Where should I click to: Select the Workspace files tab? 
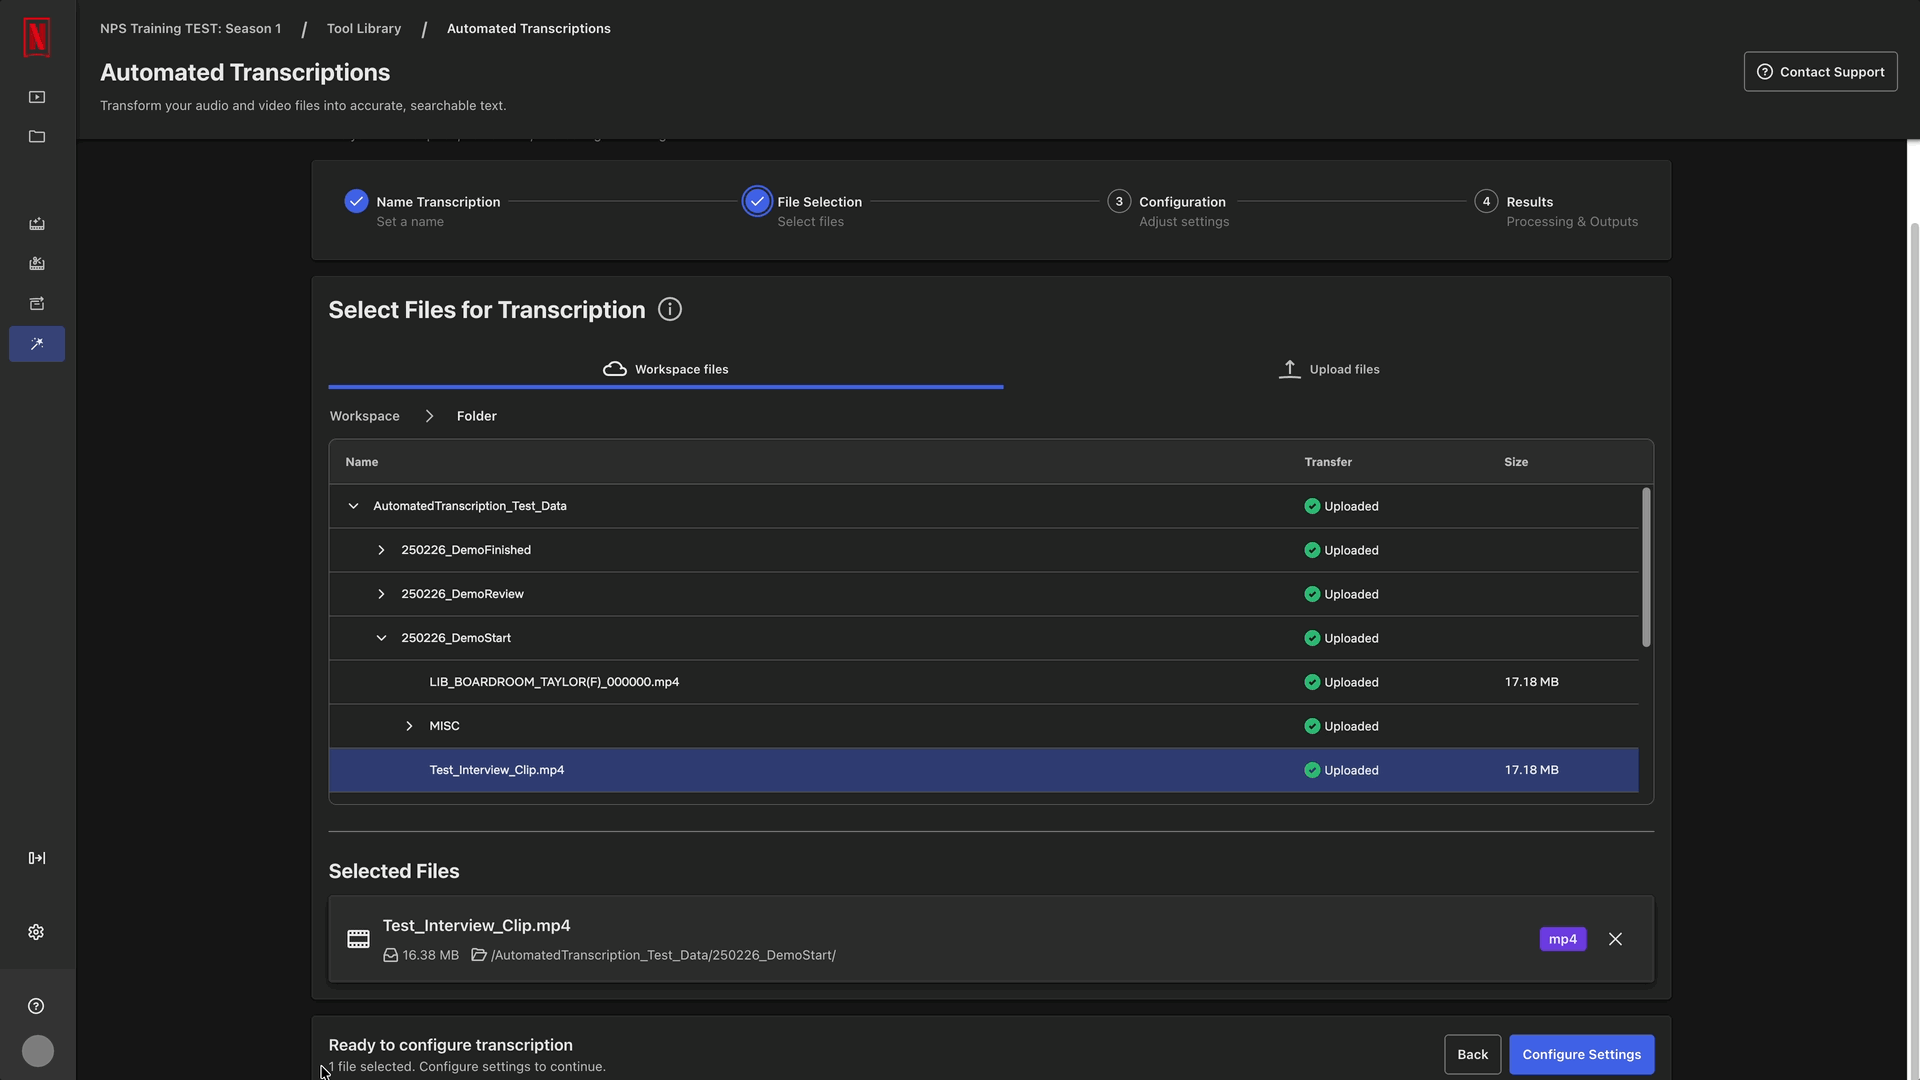(x=666, y=369)
